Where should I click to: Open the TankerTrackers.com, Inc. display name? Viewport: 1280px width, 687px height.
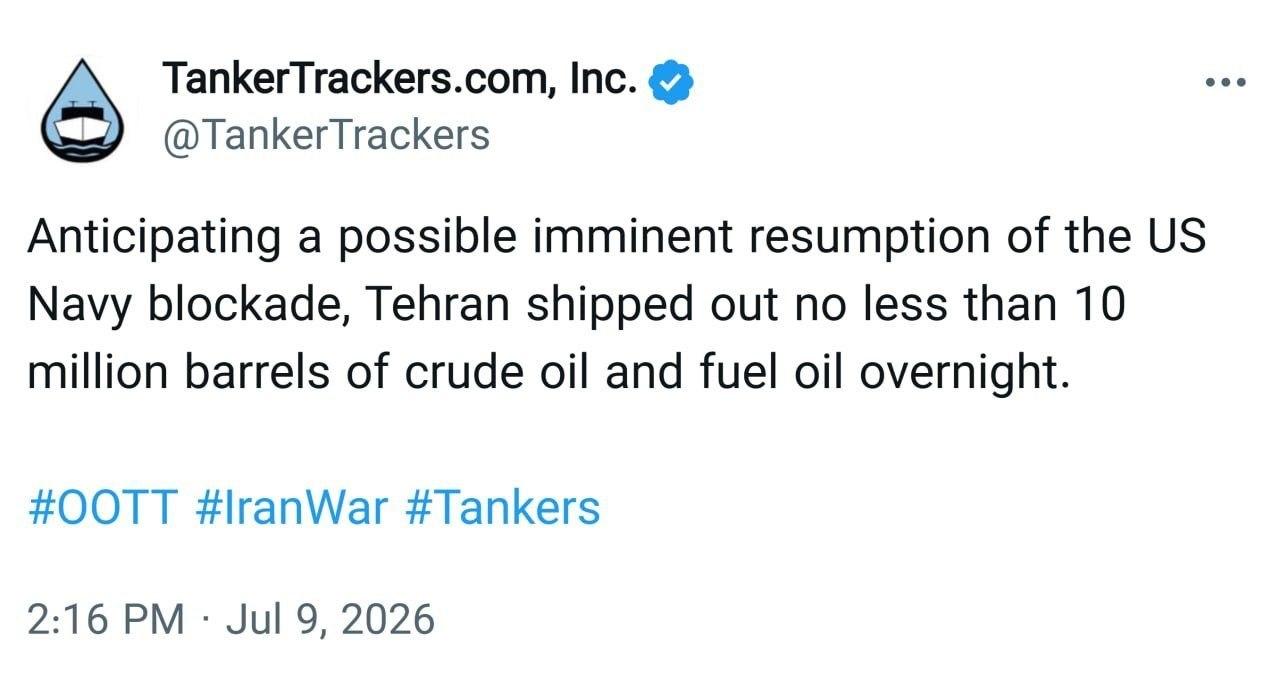399,80
